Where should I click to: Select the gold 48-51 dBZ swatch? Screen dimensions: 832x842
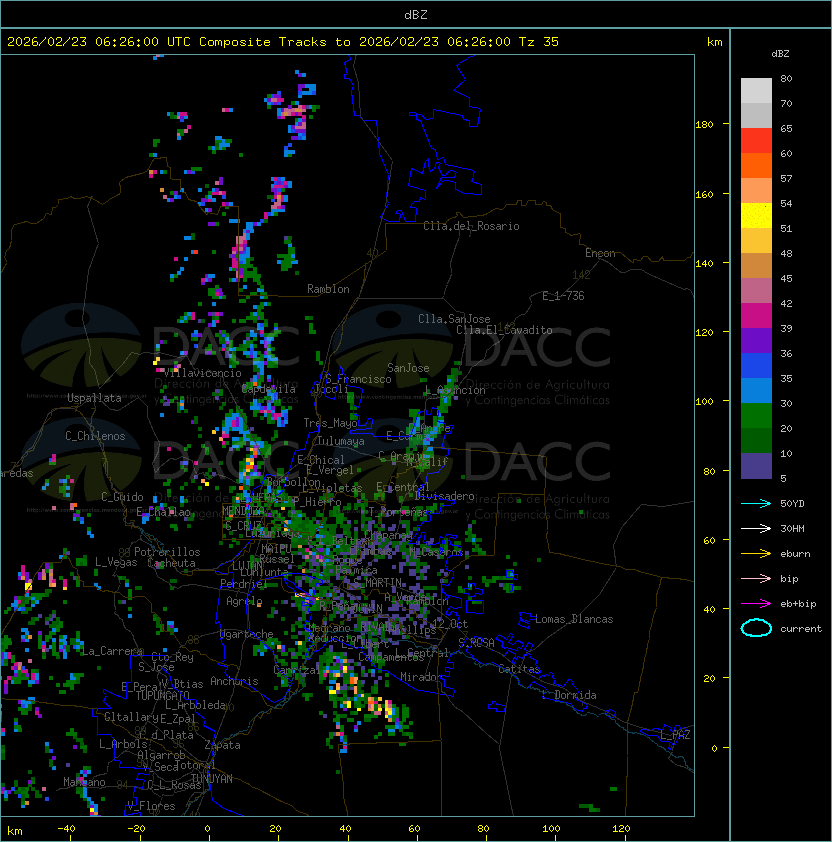[x=756, y=241]
